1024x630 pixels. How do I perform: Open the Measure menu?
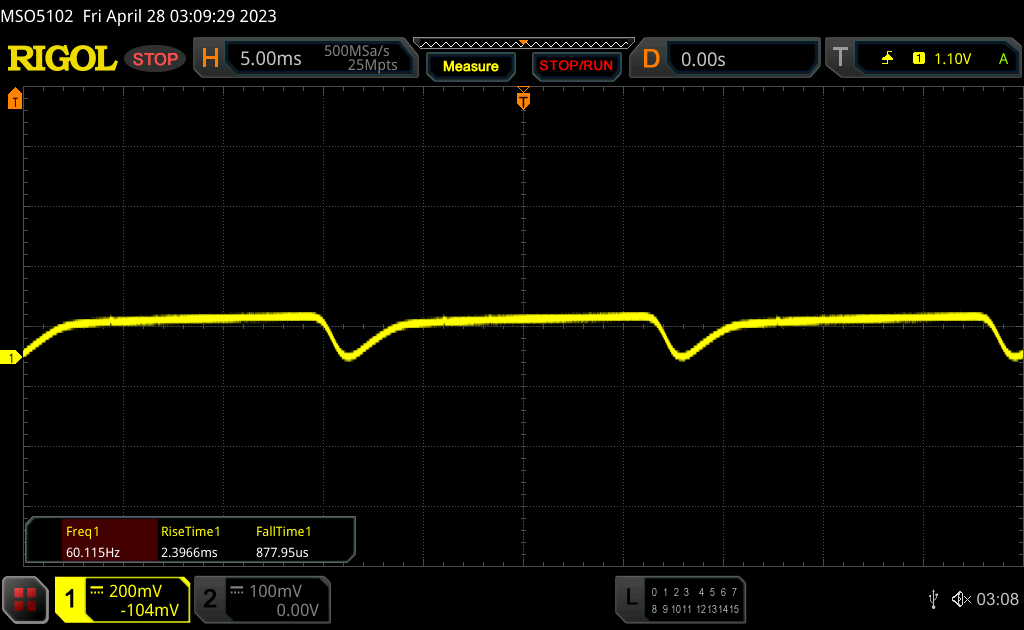pos(470,66)
